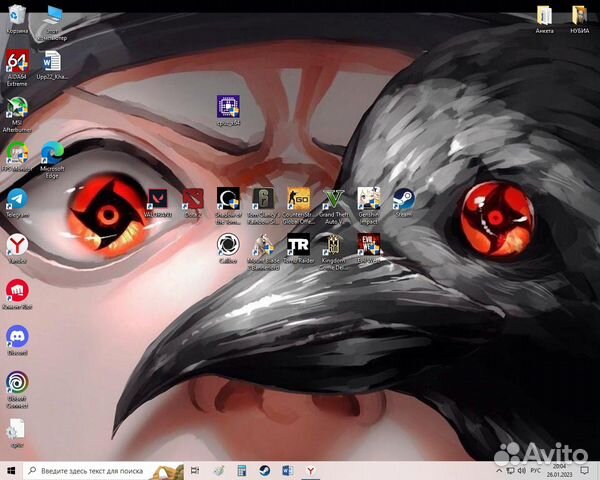Open the Recycle Bin (Корзина)
The height and width of the screenshot is (480, 600).
[x=17, y=15]
